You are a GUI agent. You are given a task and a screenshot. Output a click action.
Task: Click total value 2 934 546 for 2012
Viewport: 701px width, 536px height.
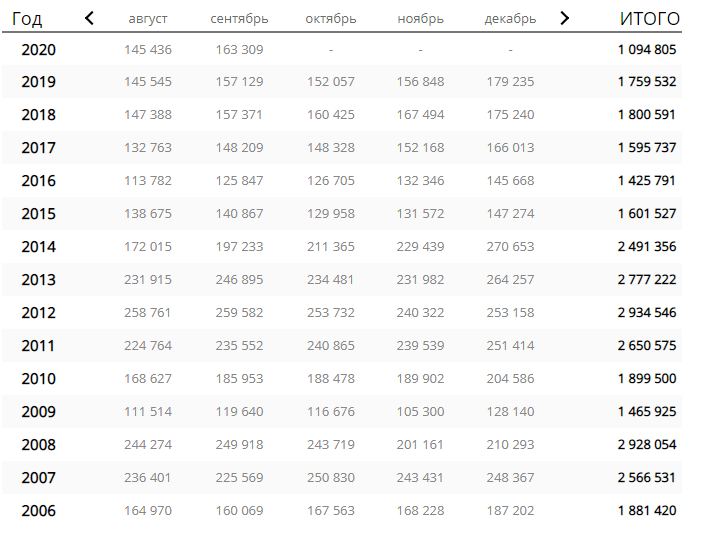pos(647,313)
